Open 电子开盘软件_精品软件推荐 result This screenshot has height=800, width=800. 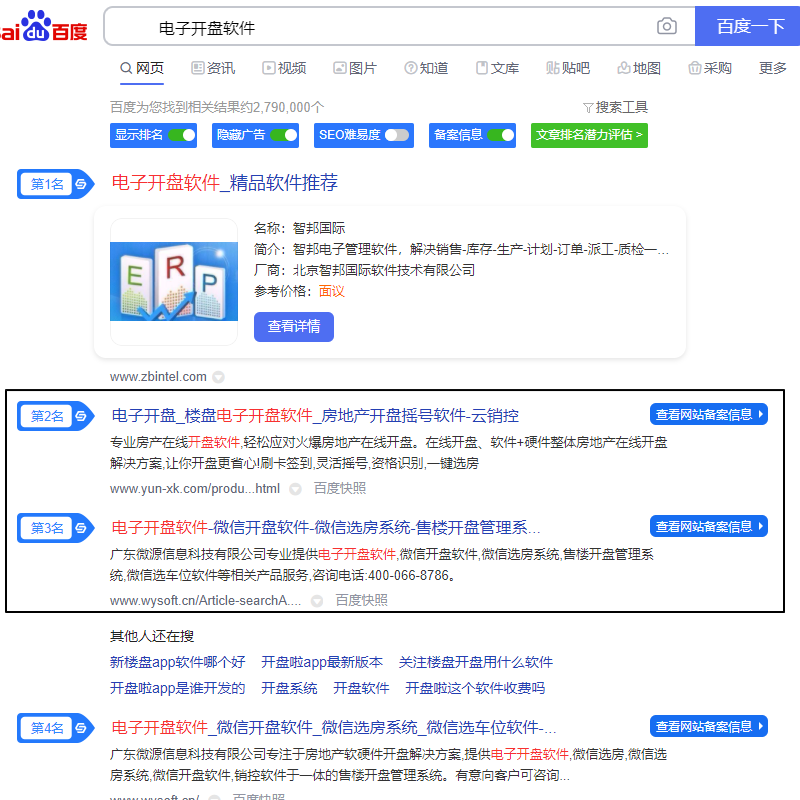click(224, 183)
